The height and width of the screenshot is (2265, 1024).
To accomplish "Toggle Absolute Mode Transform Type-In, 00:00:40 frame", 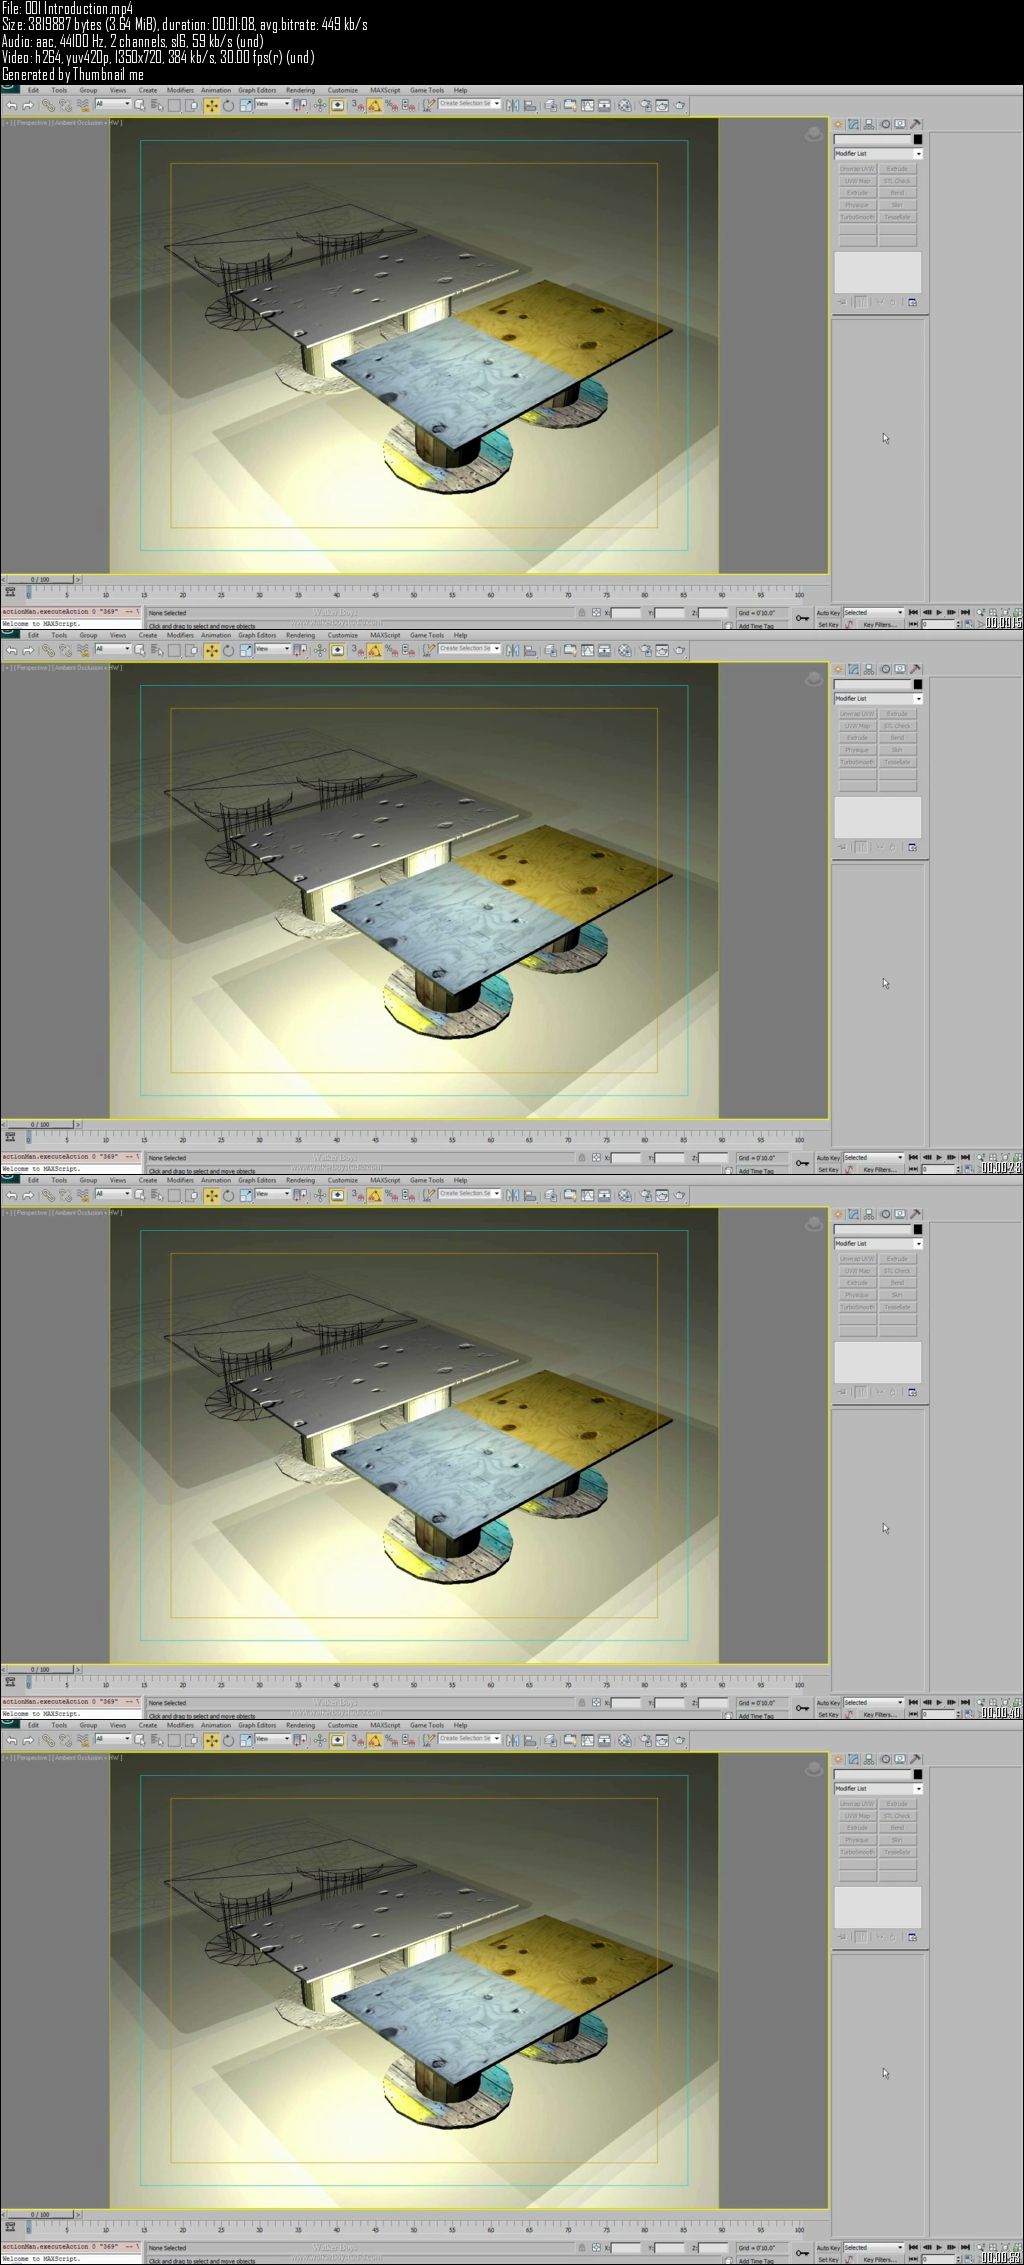I will click(596, 1702).
